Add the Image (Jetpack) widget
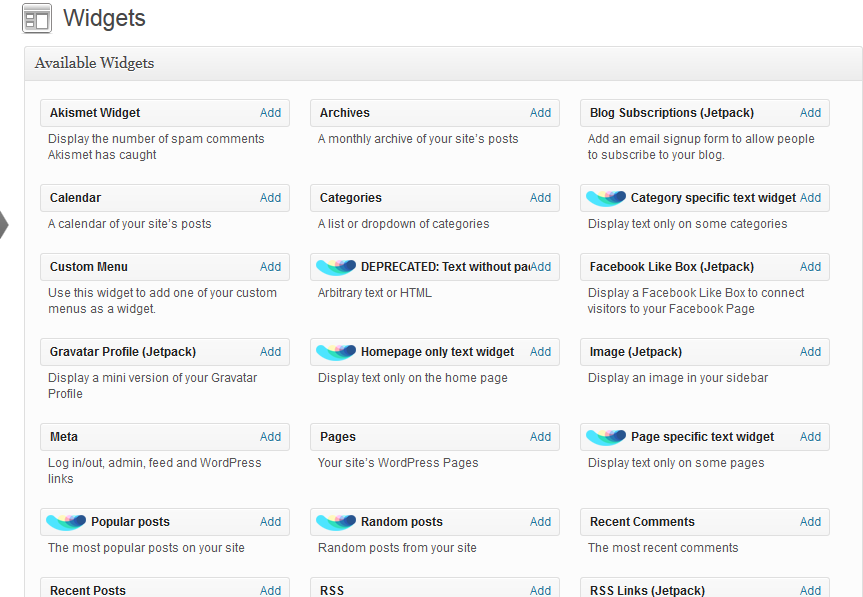Screen dimensions: 863x597 (x=810, y=352)
